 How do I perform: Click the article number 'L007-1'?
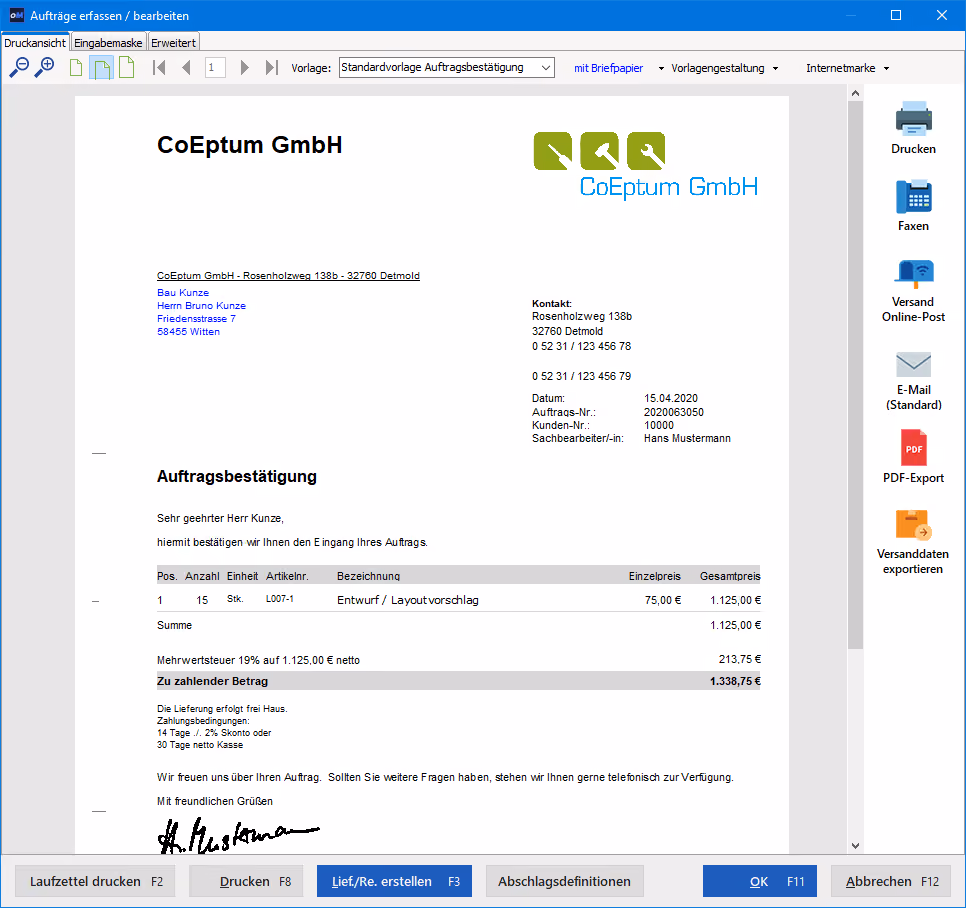click(x=280, y=599)
